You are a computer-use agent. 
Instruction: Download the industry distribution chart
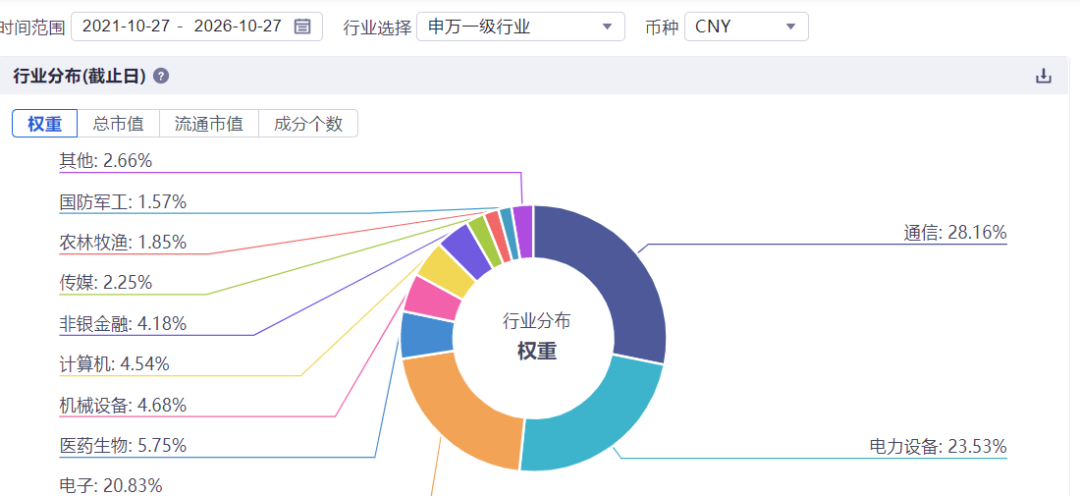coord(1043,76)
